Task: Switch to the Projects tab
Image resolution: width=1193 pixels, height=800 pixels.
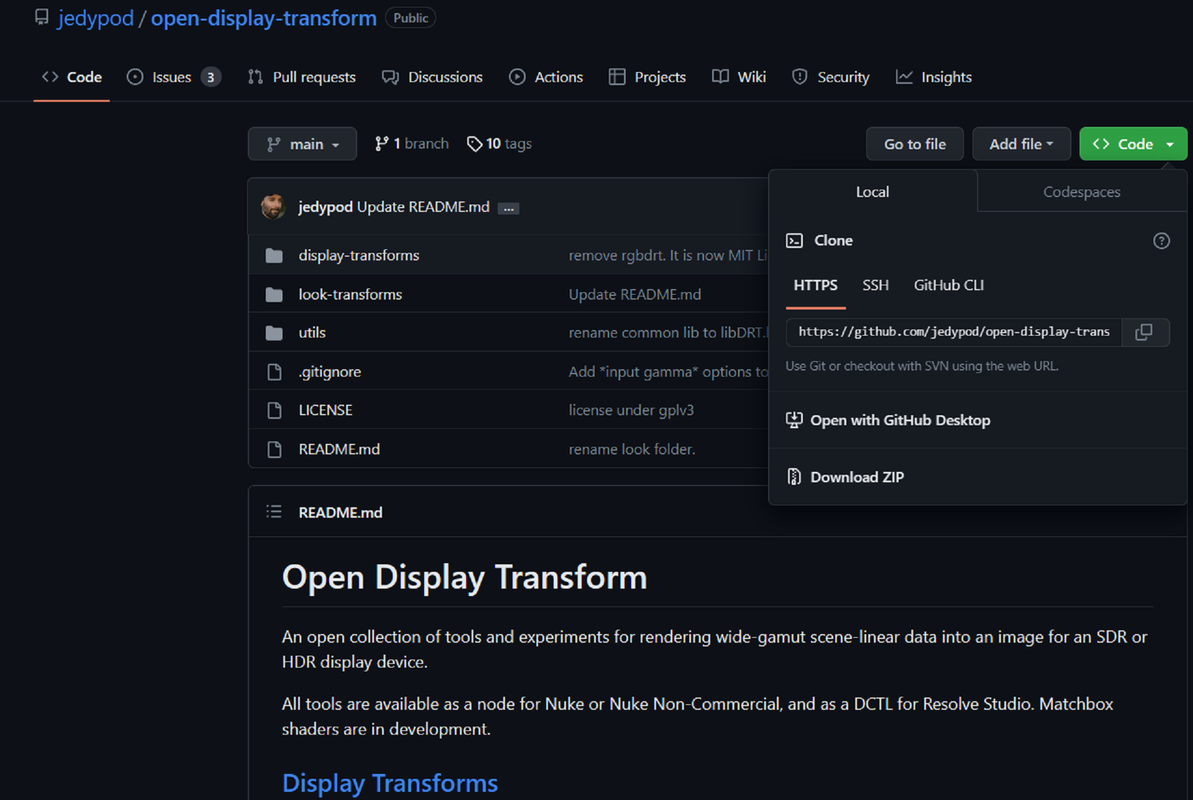Action: pyautogui.click(x=647, y=77)
